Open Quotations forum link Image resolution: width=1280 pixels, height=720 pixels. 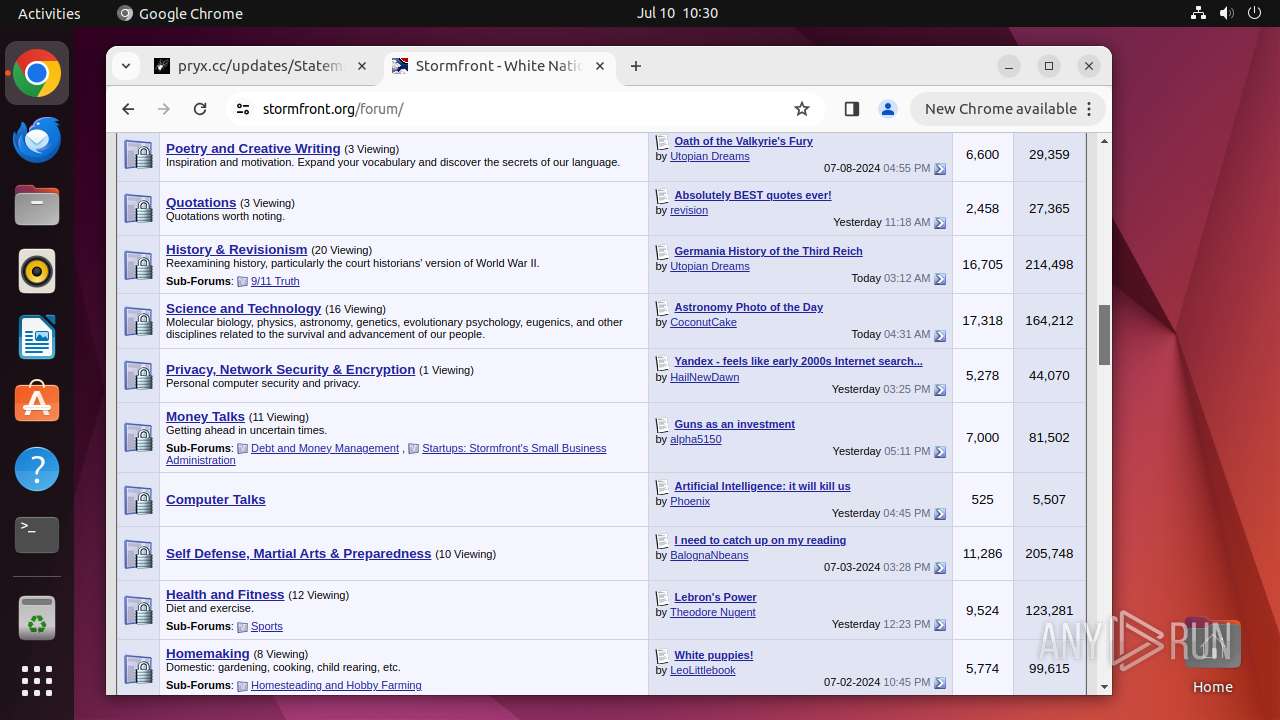pyautogui.click(x=201, y=202)
